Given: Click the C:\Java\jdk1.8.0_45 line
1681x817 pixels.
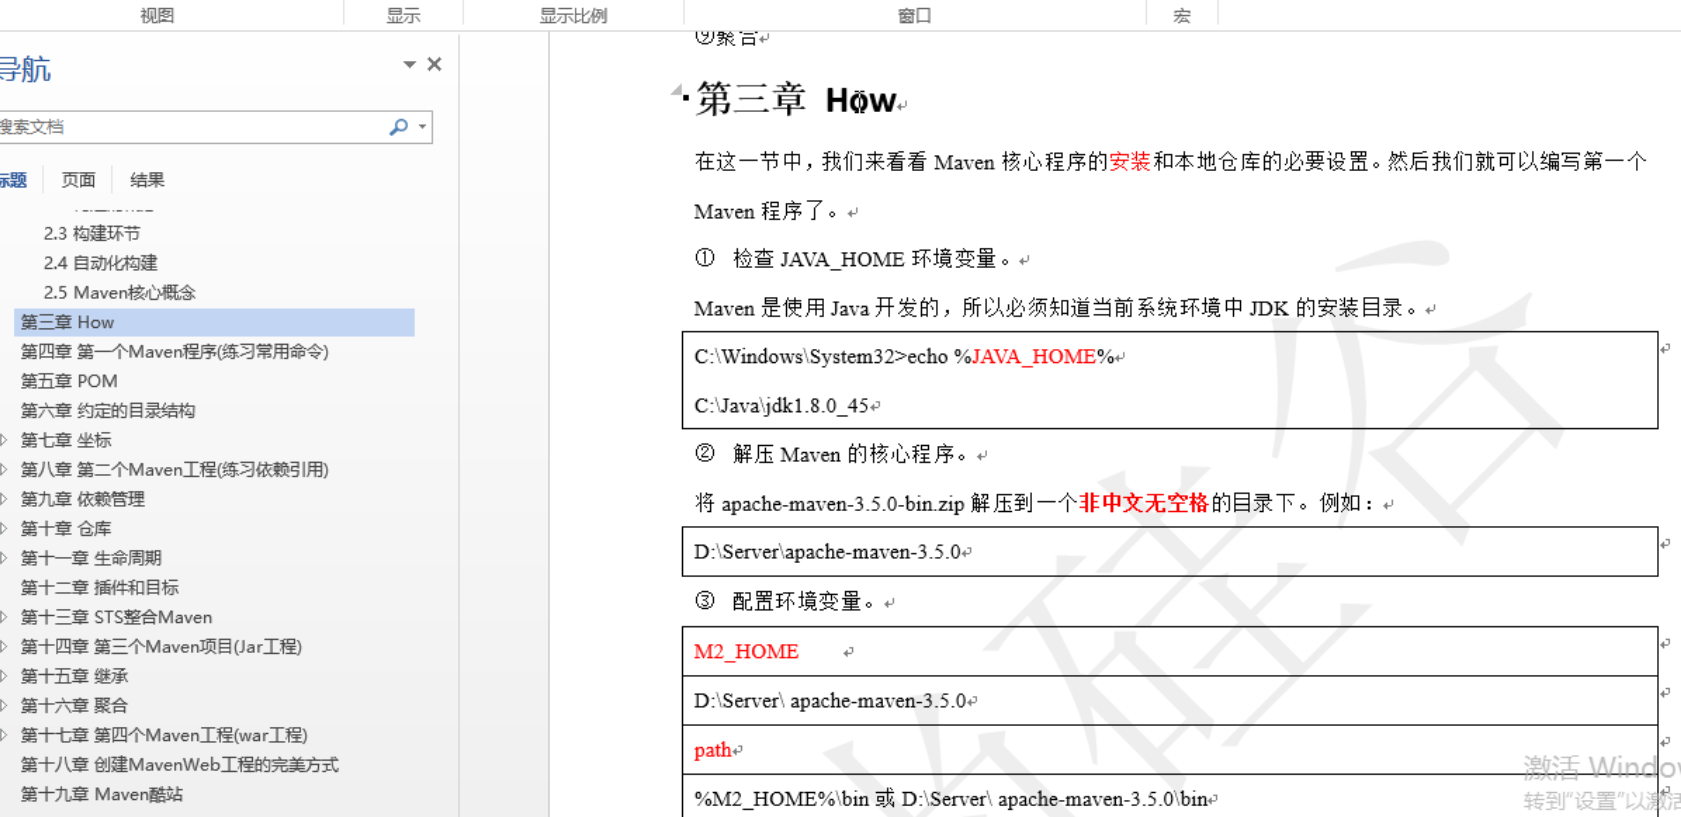Looking at the screenshot, I should tap(782, 406).
